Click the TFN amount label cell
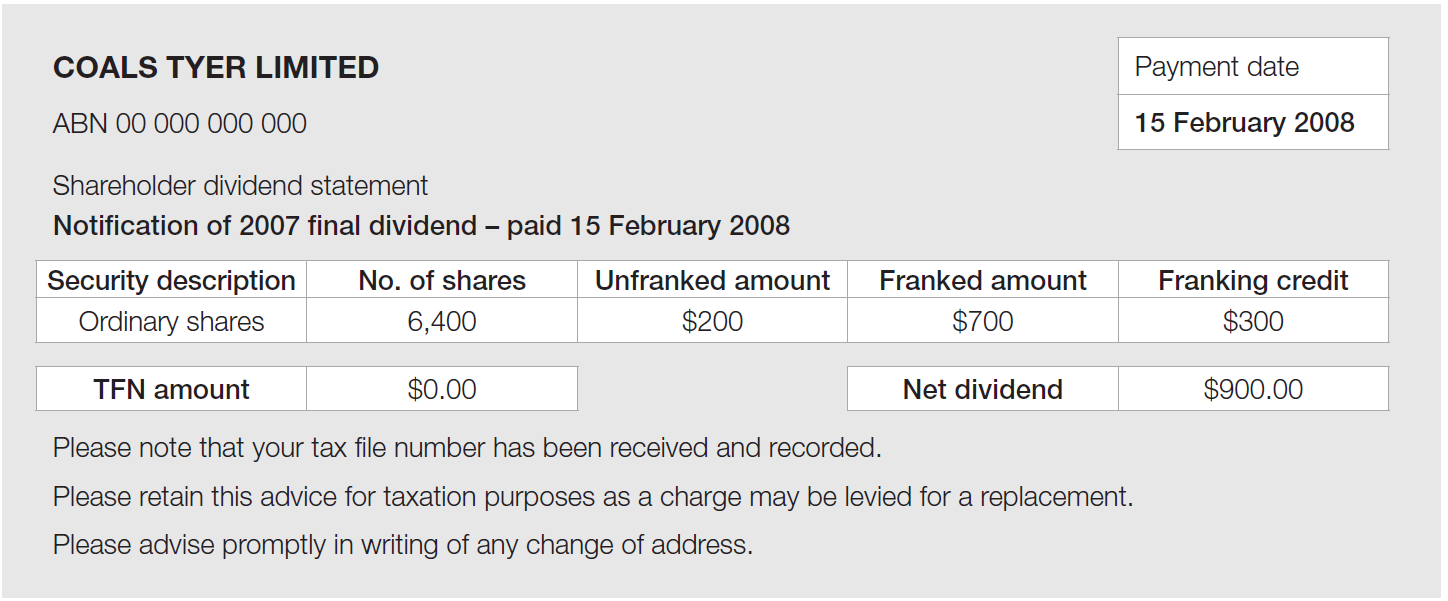 [171, 389]
